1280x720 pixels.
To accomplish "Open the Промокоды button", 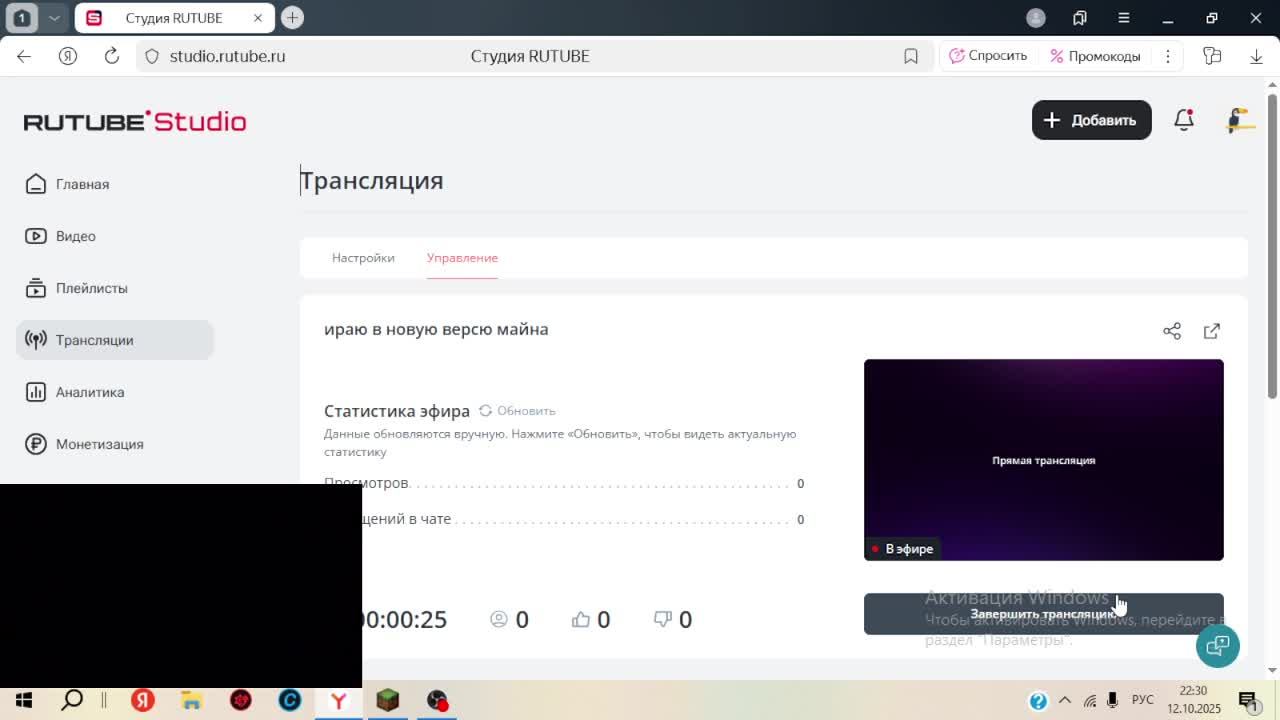I will (x=1096, y=56).
